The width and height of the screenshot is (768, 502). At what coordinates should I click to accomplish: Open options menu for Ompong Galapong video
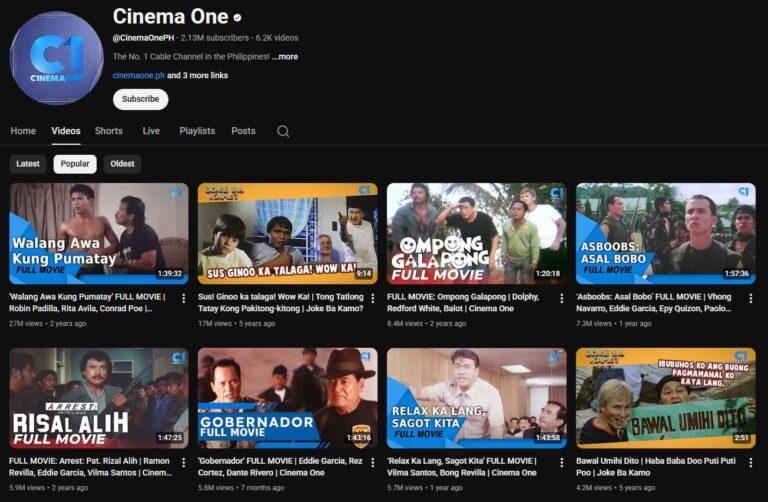(x=562, y=298)
